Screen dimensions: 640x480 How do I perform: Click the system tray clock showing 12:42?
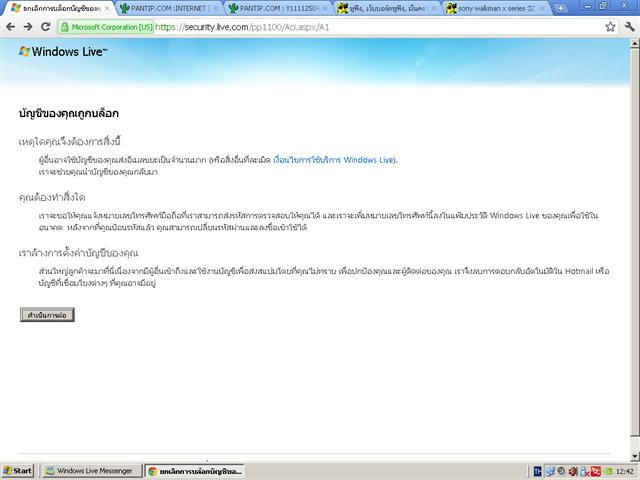(x=625, y=470)
